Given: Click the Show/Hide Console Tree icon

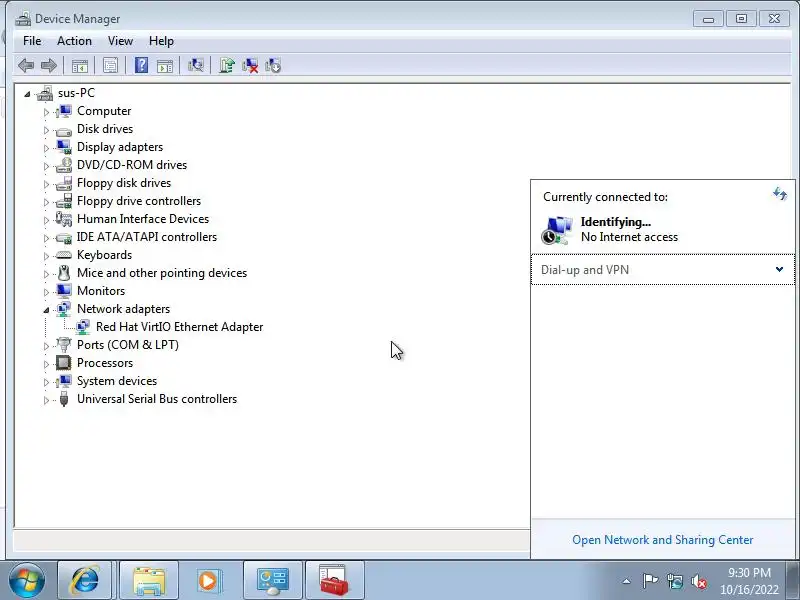Looking at the screenshot, I should click(x=80, y=65).
